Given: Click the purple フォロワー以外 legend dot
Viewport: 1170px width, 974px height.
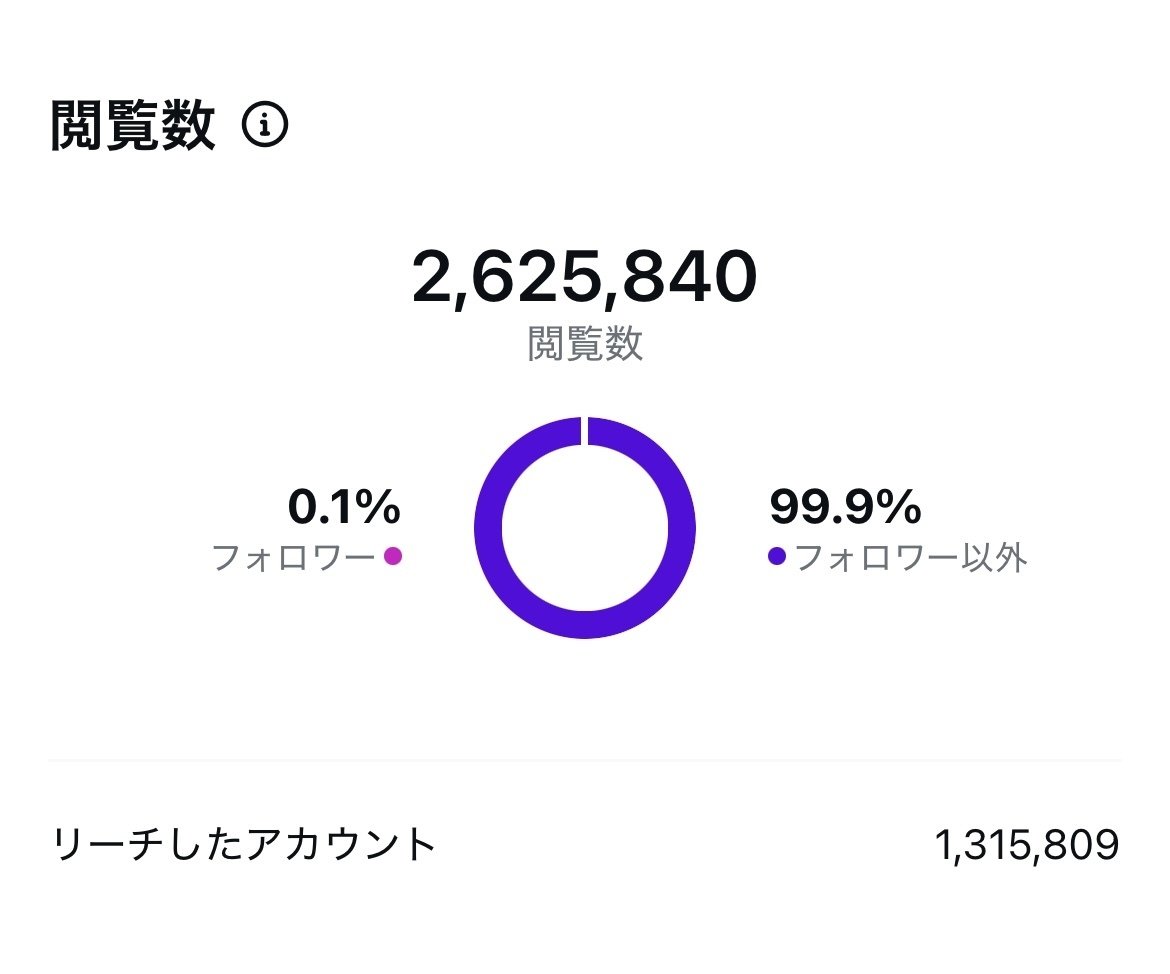Looking at the screenshot, I should [777, 556].
